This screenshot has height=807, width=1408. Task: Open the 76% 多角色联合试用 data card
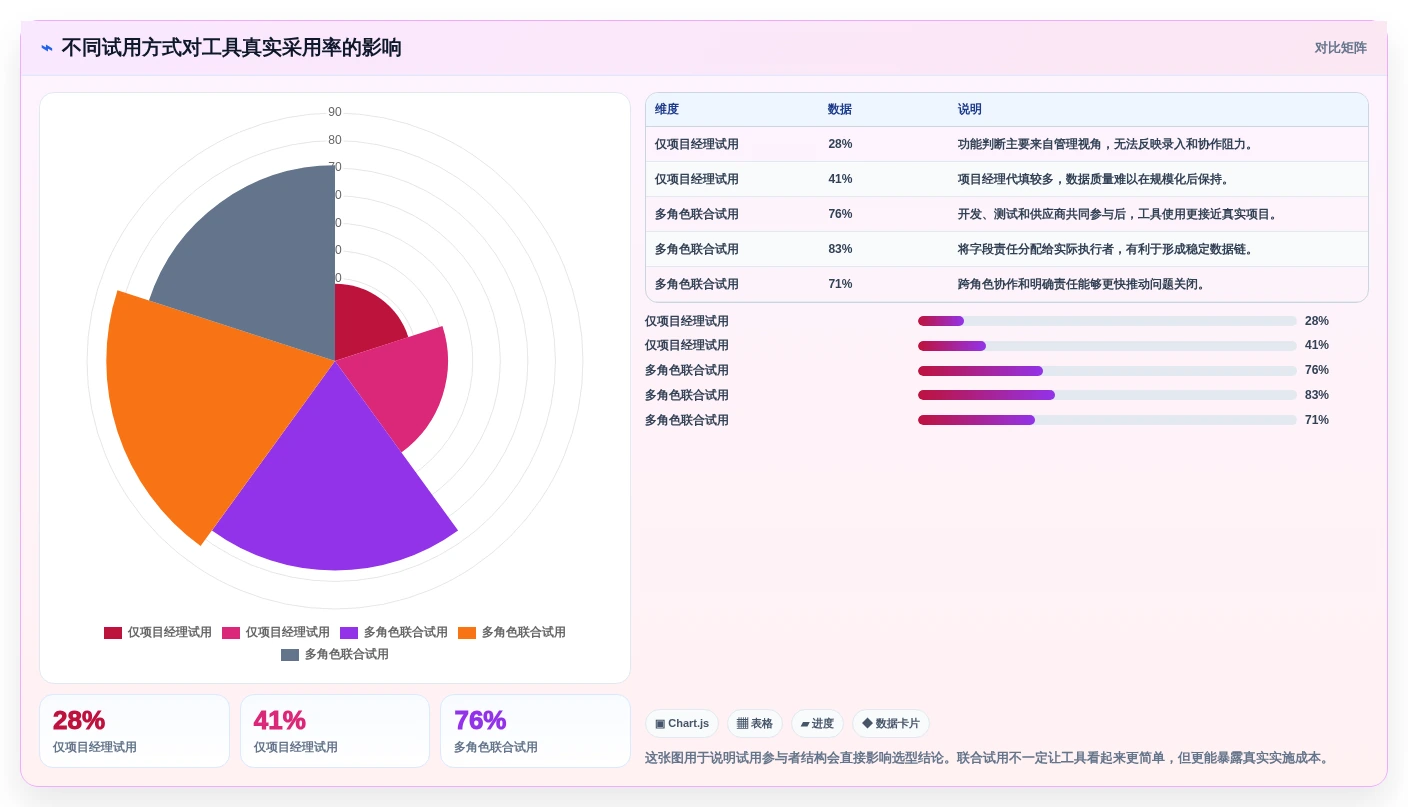tap(535, 731)
